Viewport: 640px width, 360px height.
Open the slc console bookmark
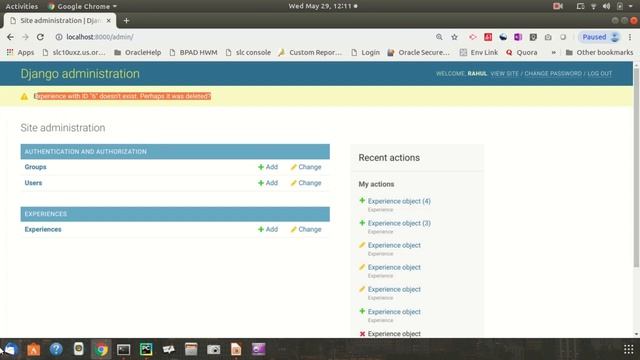(248, 52)
